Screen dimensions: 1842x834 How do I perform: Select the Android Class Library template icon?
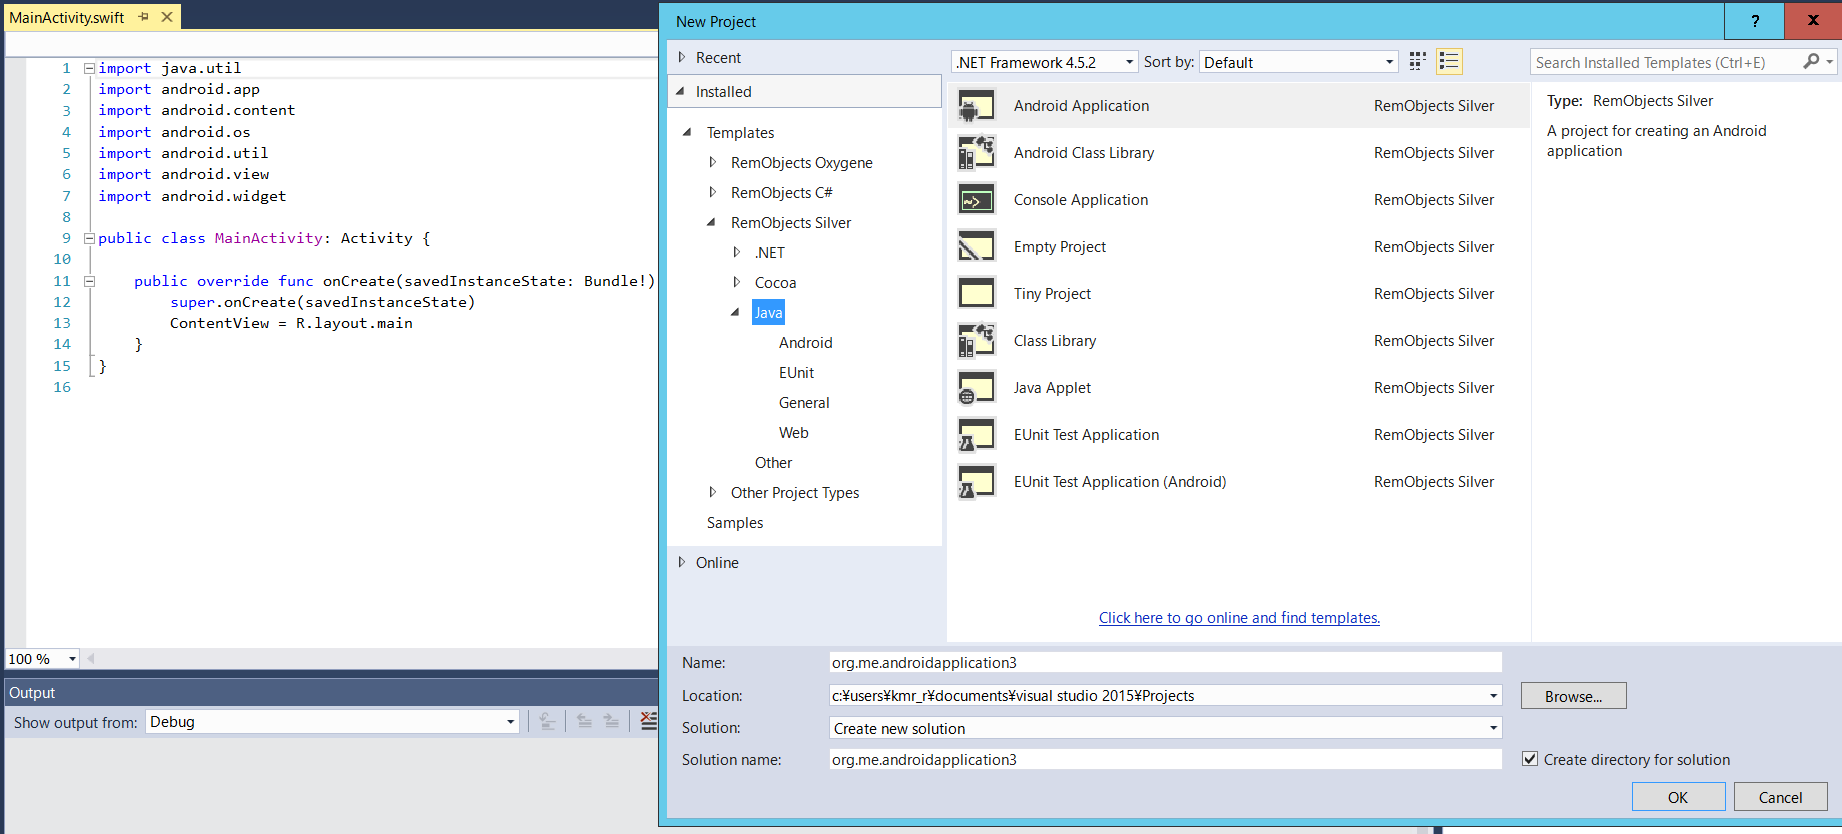coord(976,153)
